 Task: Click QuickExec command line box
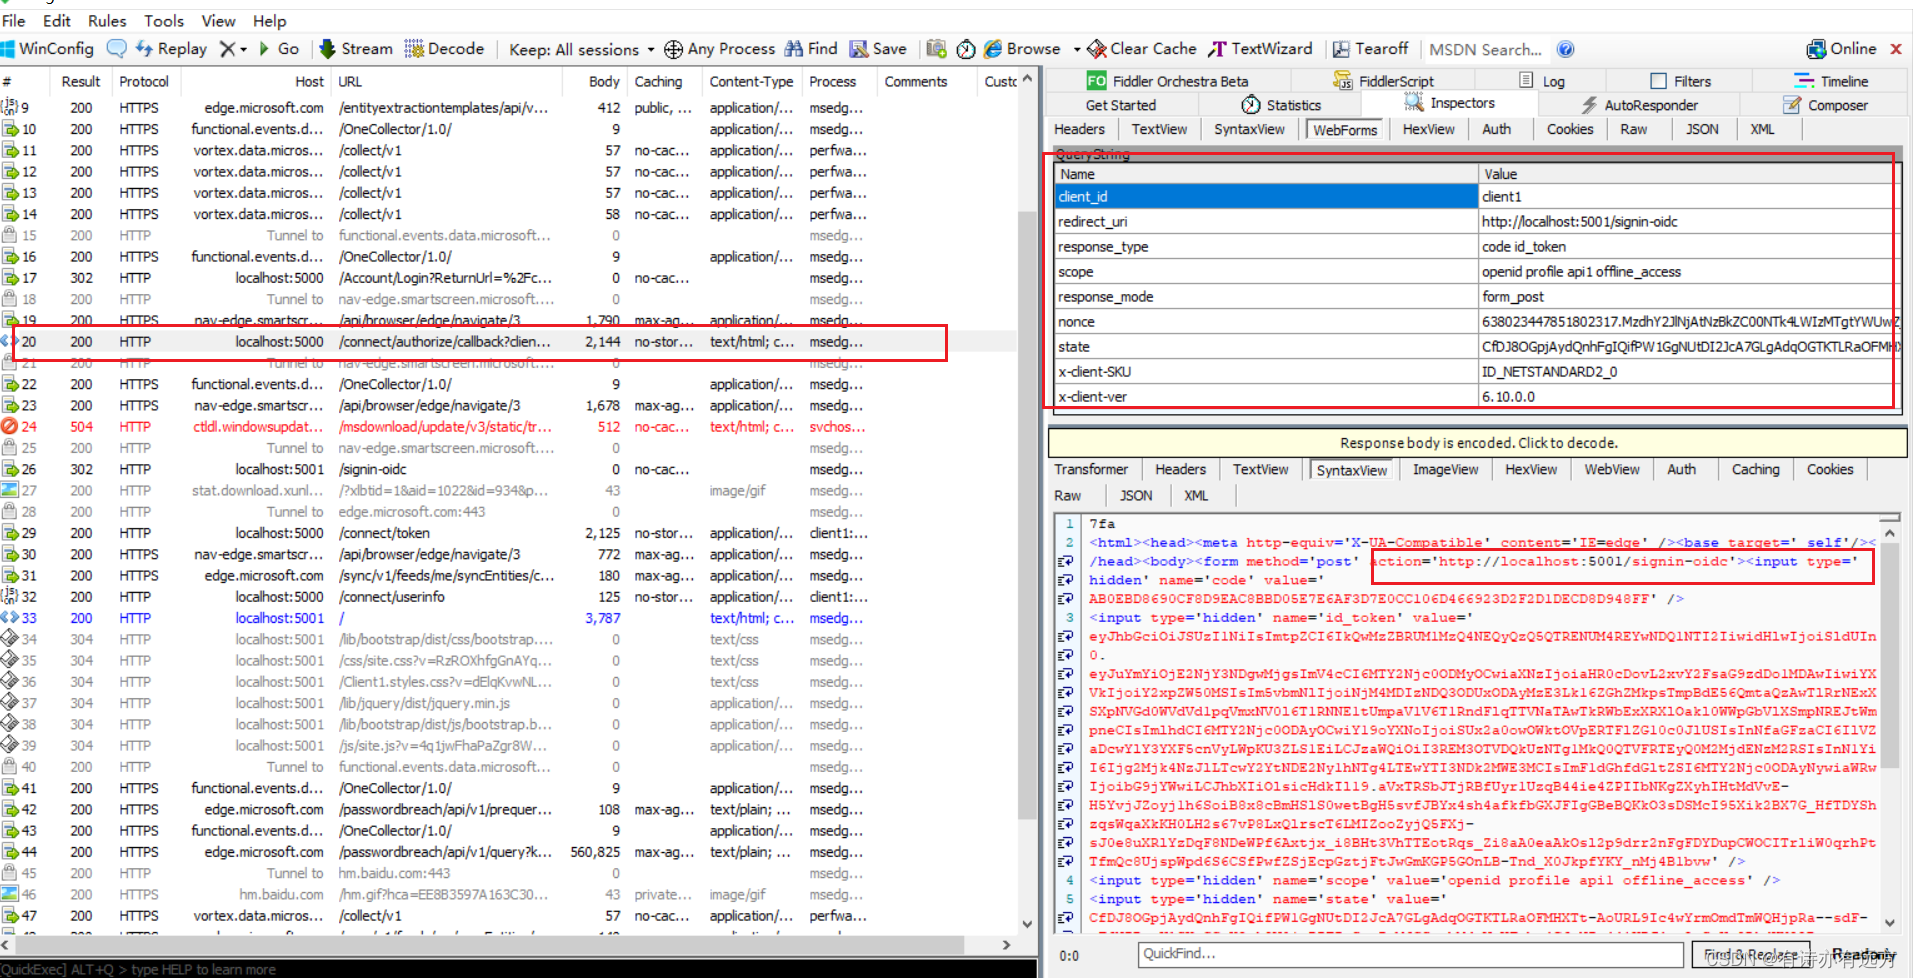[x=518, y=969]
